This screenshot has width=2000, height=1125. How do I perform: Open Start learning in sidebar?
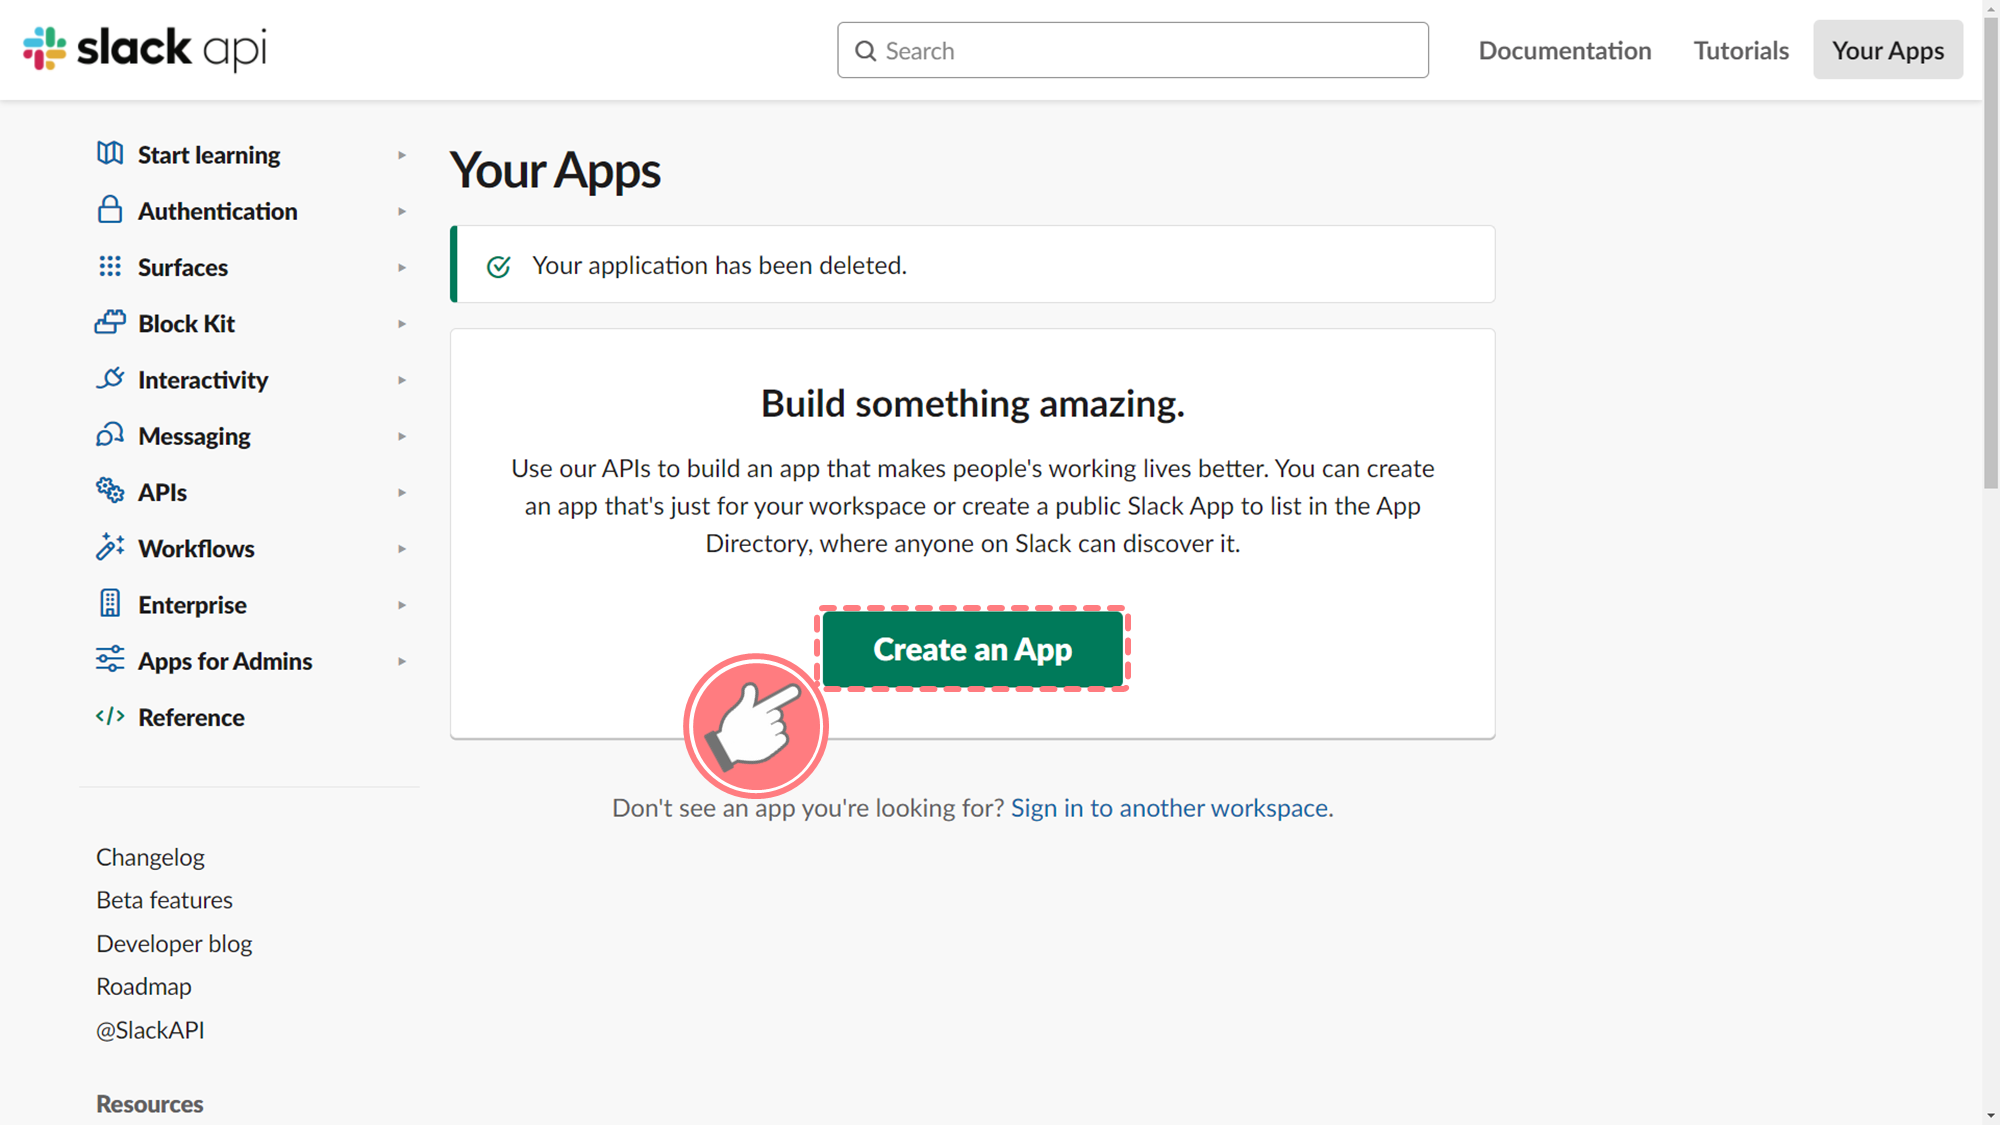point(209,155)
